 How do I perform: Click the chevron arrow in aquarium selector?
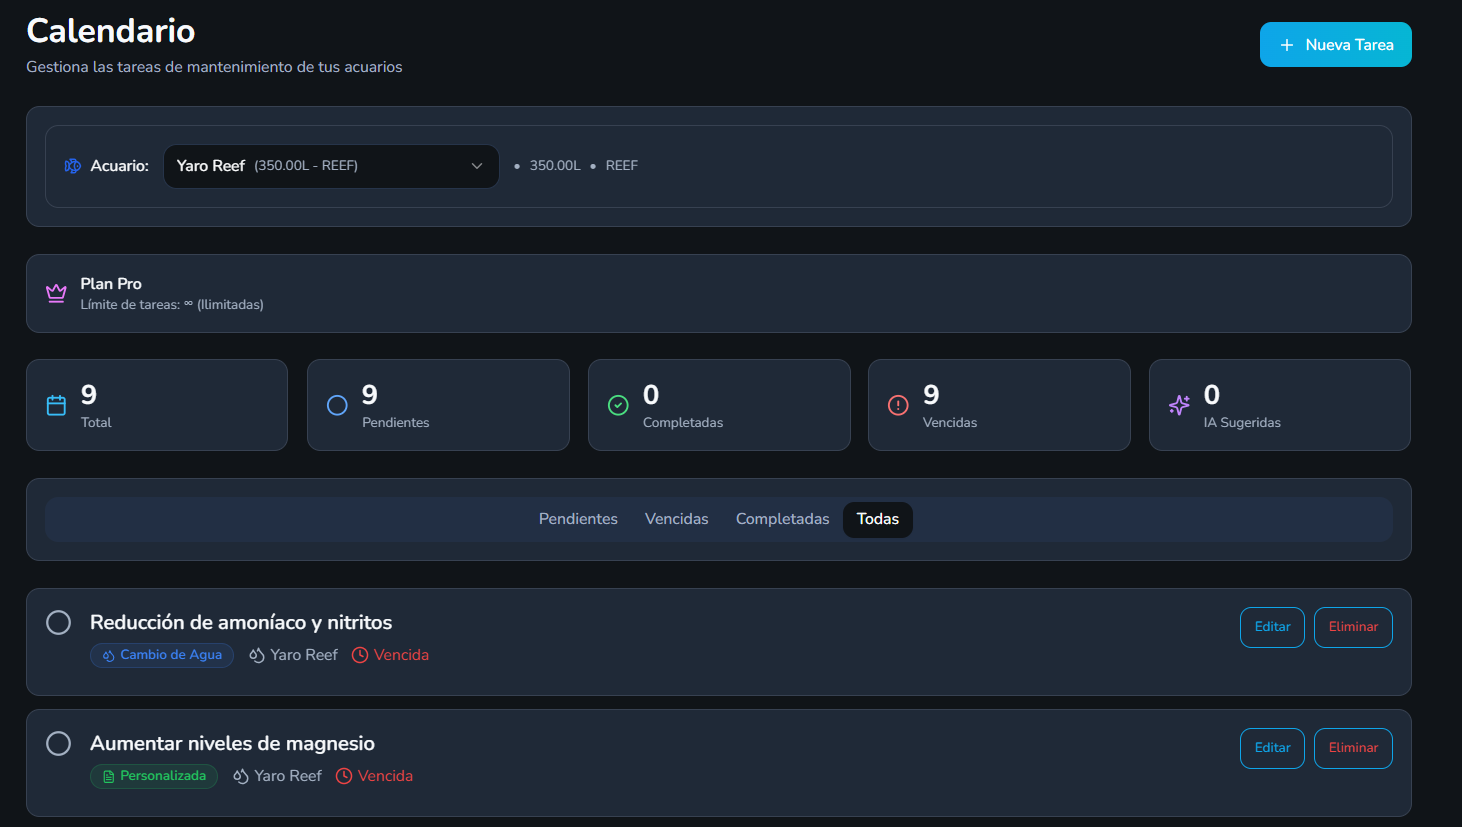(477, 166)
